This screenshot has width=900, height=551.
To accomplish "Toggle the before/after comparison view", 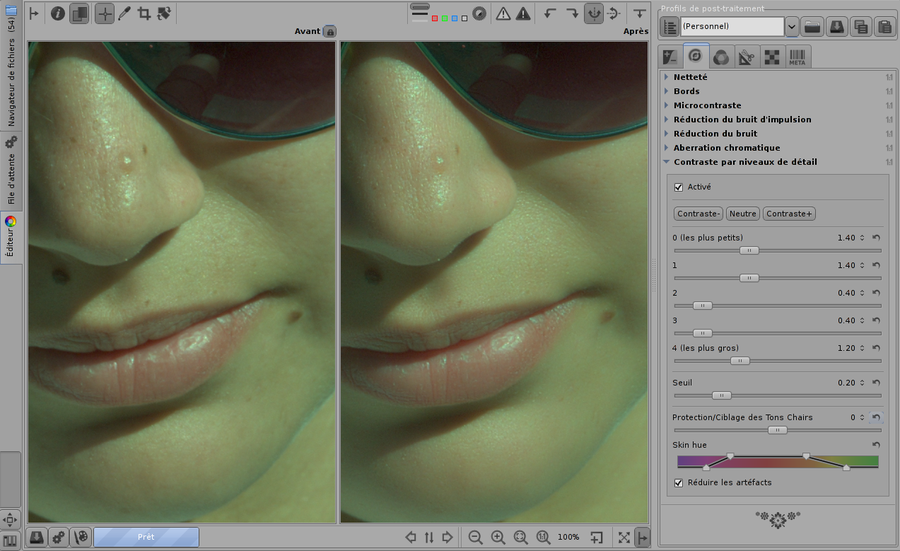I will 80,14.
